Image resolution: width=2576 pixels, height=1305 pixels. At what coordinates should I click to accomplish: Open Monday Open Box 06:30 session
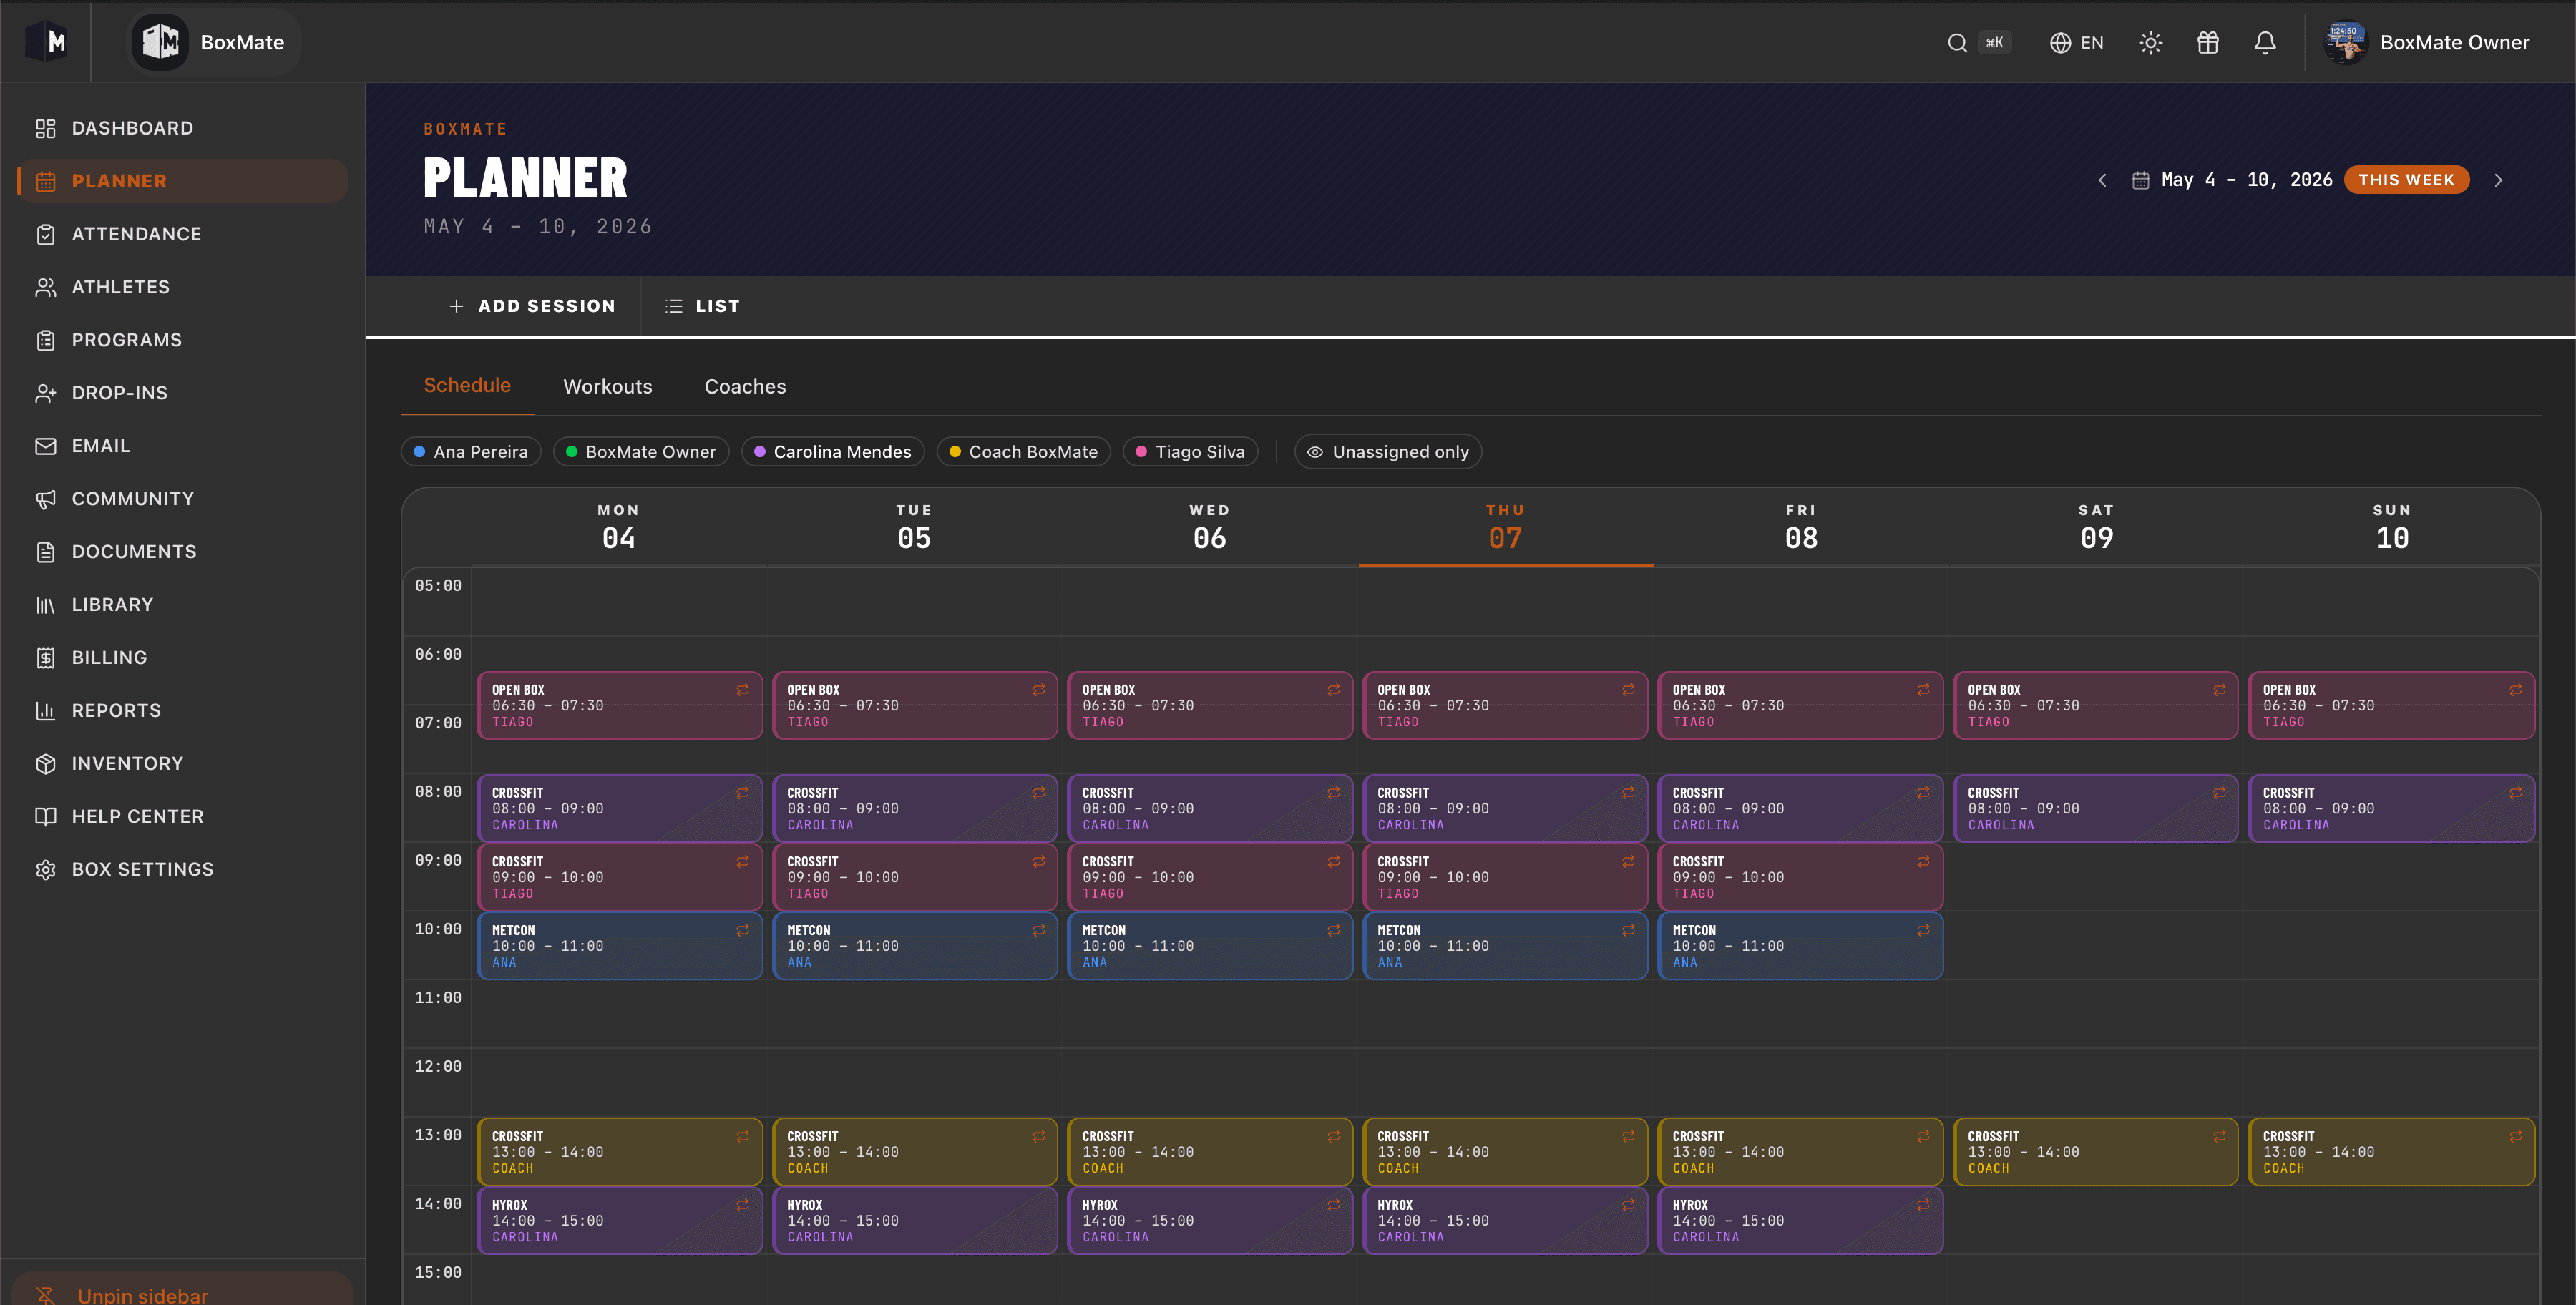[620, 706]
